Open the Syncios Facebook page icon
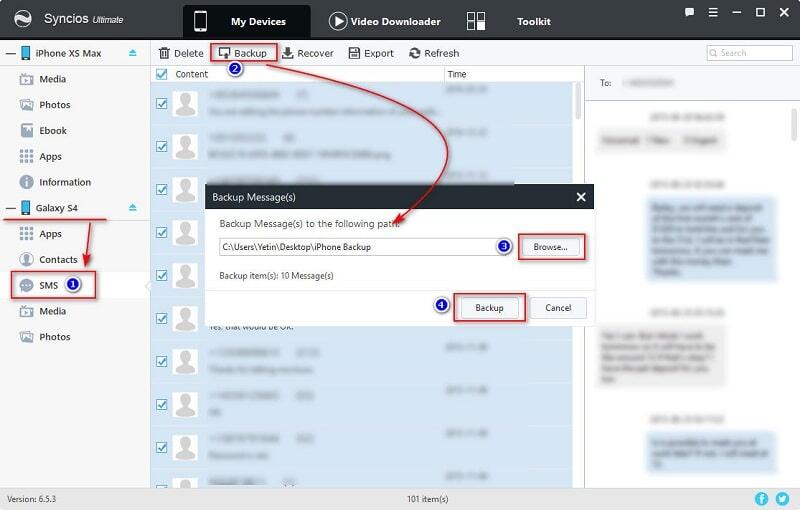 click(763, 498)
